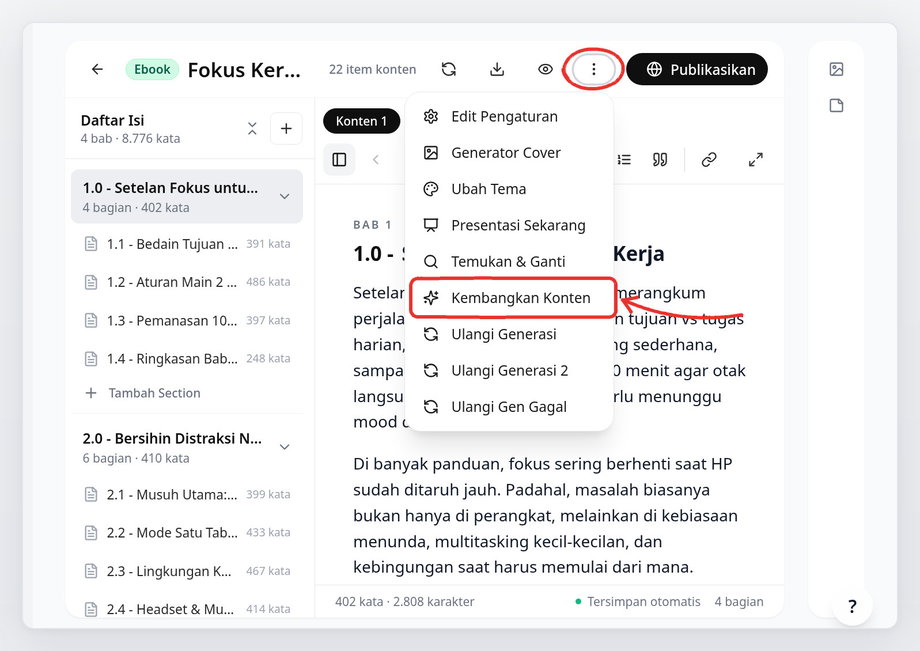Click Tambah Section under chapter 1
Image resolution: width=920 pixels, height=651 pixels.
pyautogui.click(x=143, y=393)
